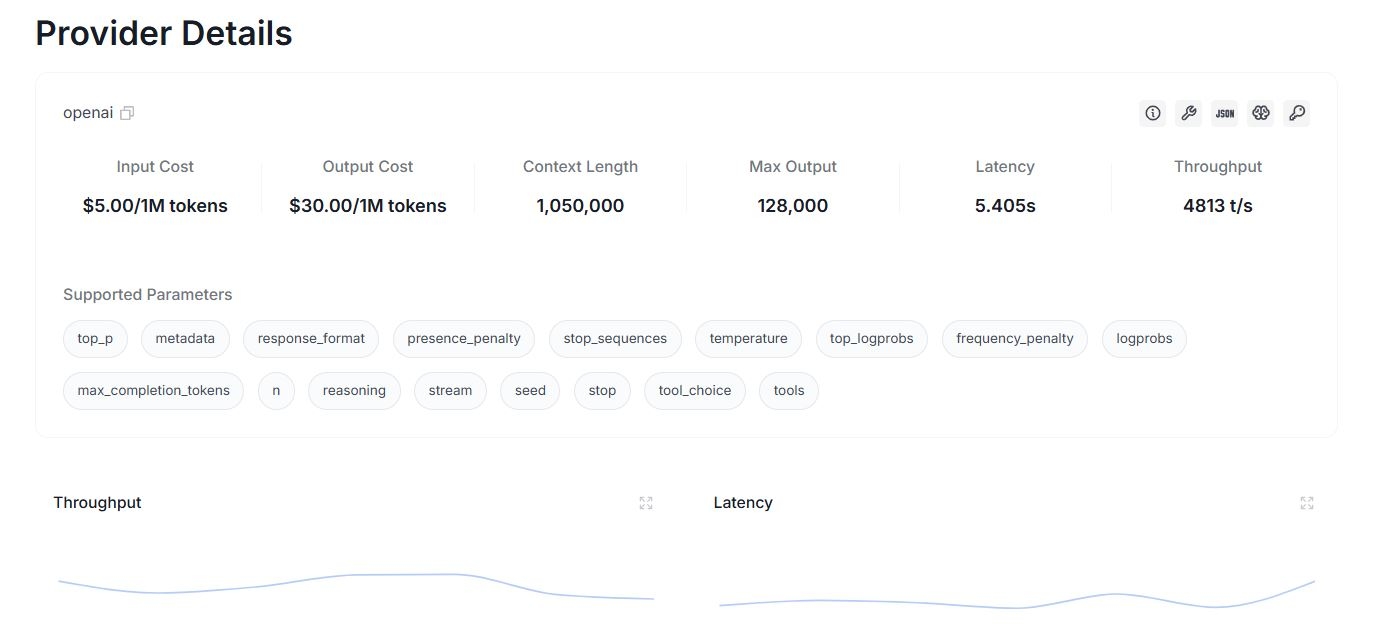Copy the openai provider name
1388x640 pixels.
[127, 113]
